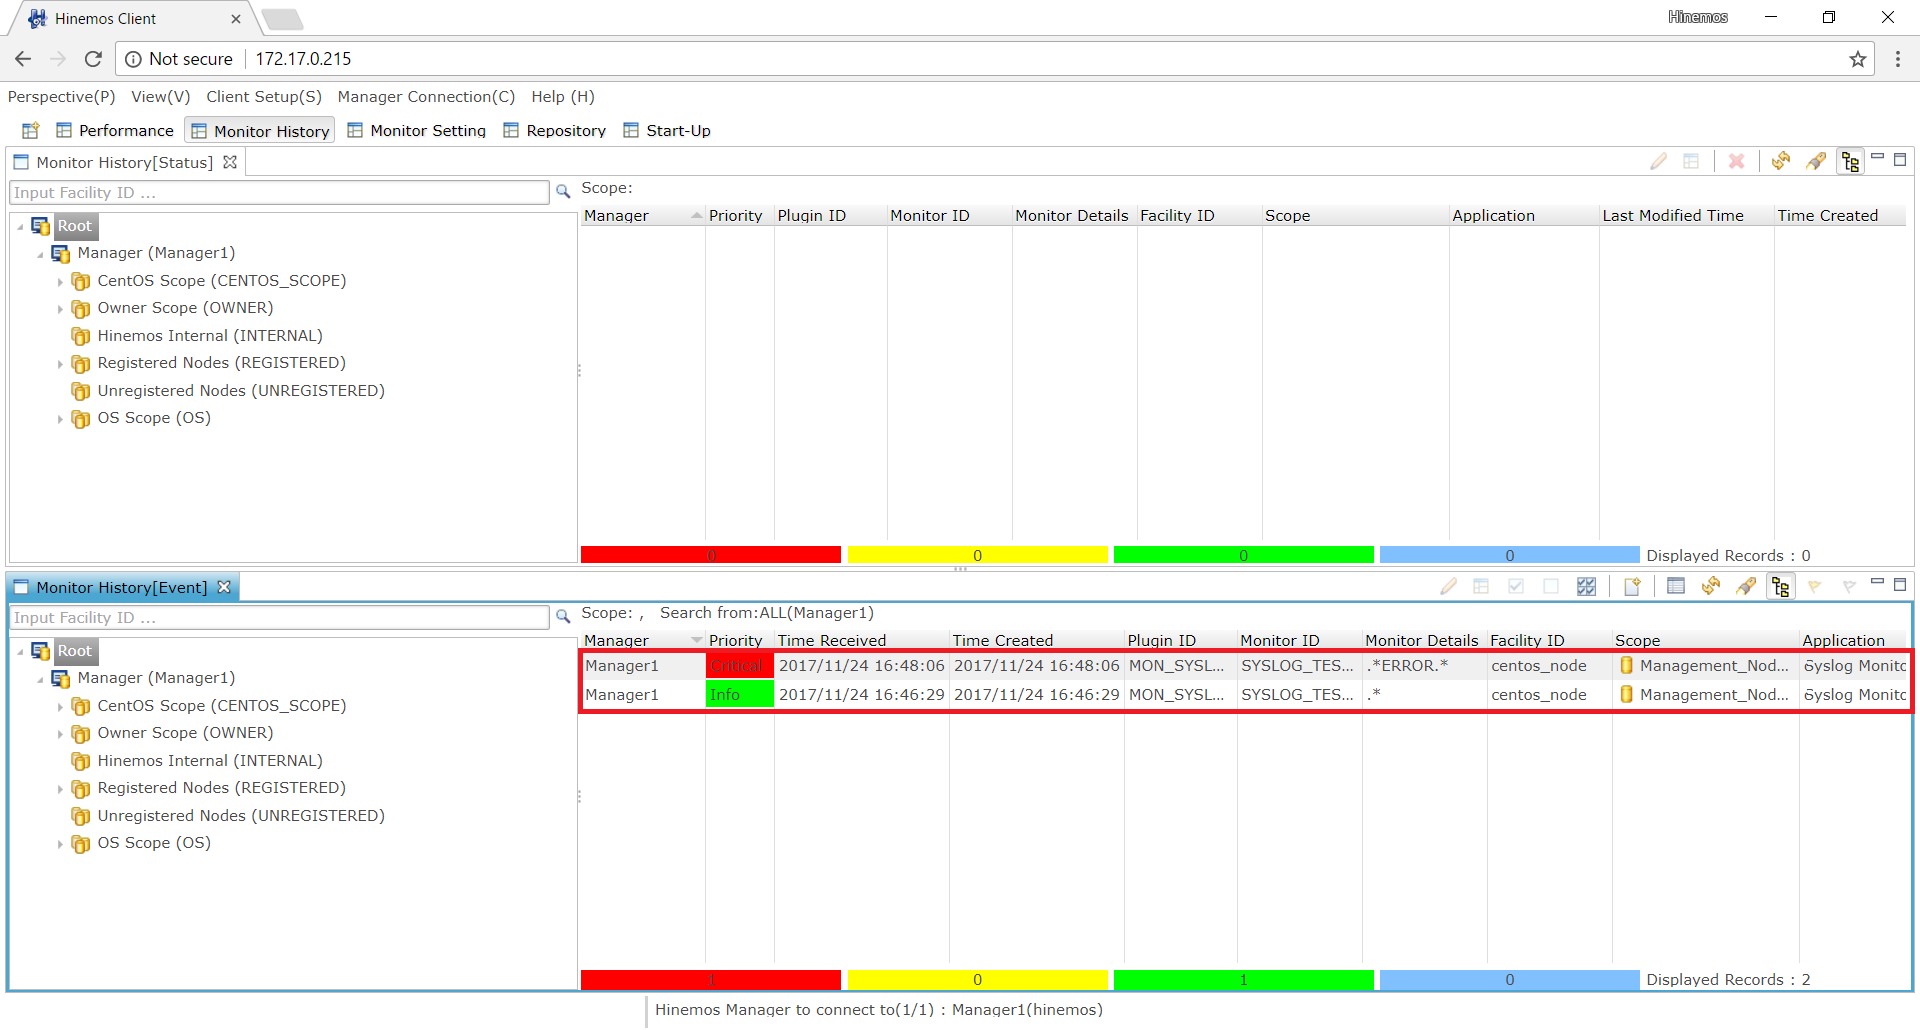Close the Monitor History[Event] view tab
The image size is (1920, 1030).
(x=224, y=587)
